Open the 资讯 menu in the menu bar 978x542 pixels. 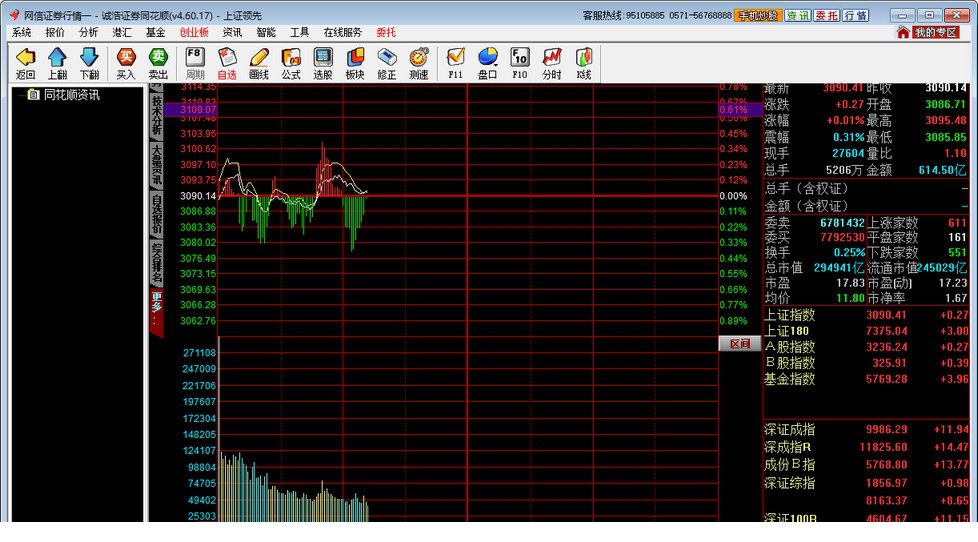(x=233, y=32)
